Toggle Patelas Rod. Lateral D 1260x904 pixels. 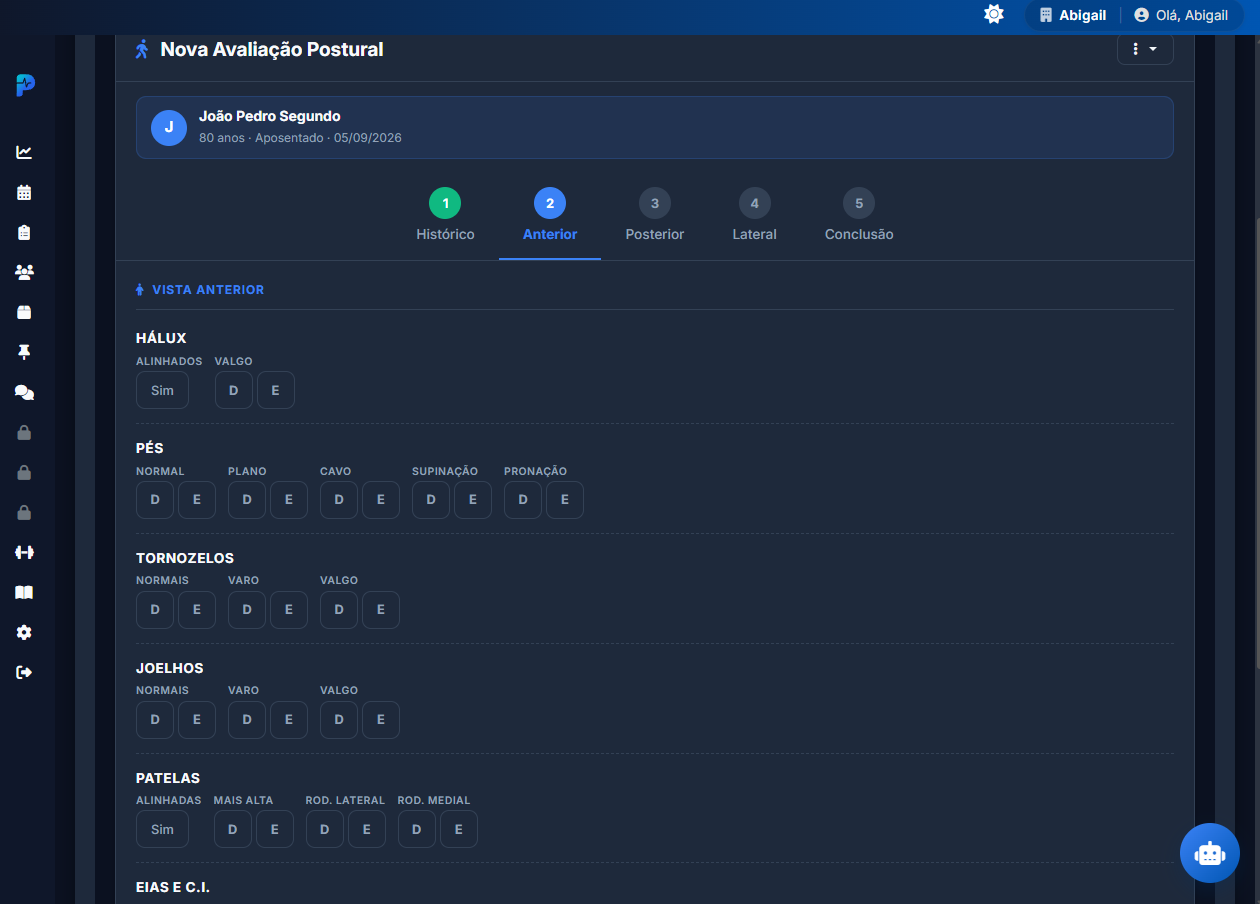coord(325,829)
